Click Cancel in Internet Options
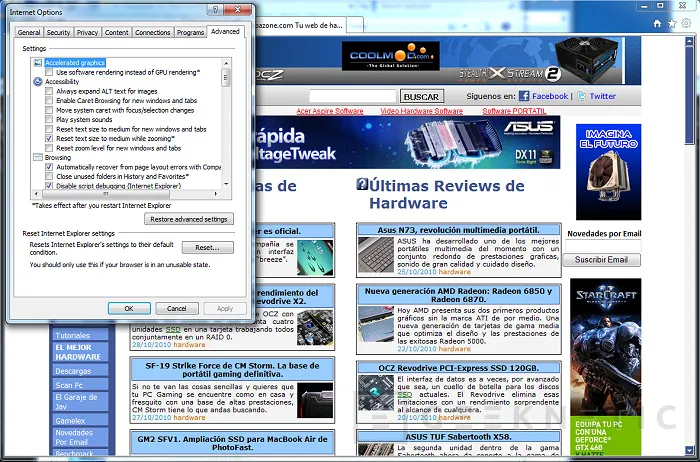The height and width of the screenshot is (462, 700). tap(177, 308)
